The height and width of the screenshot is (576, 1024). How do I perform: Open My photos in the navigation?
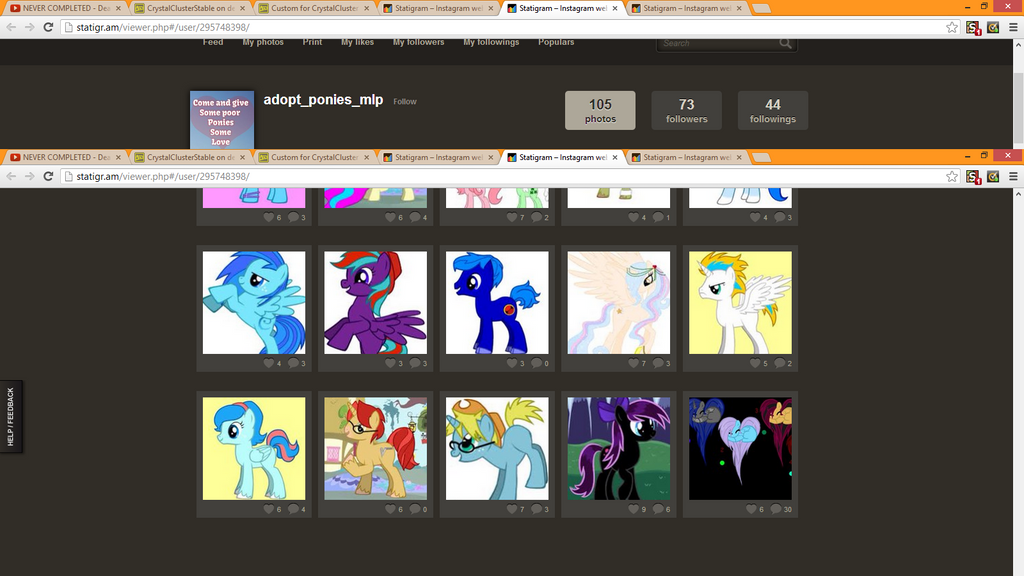click(x=263, y=42)
